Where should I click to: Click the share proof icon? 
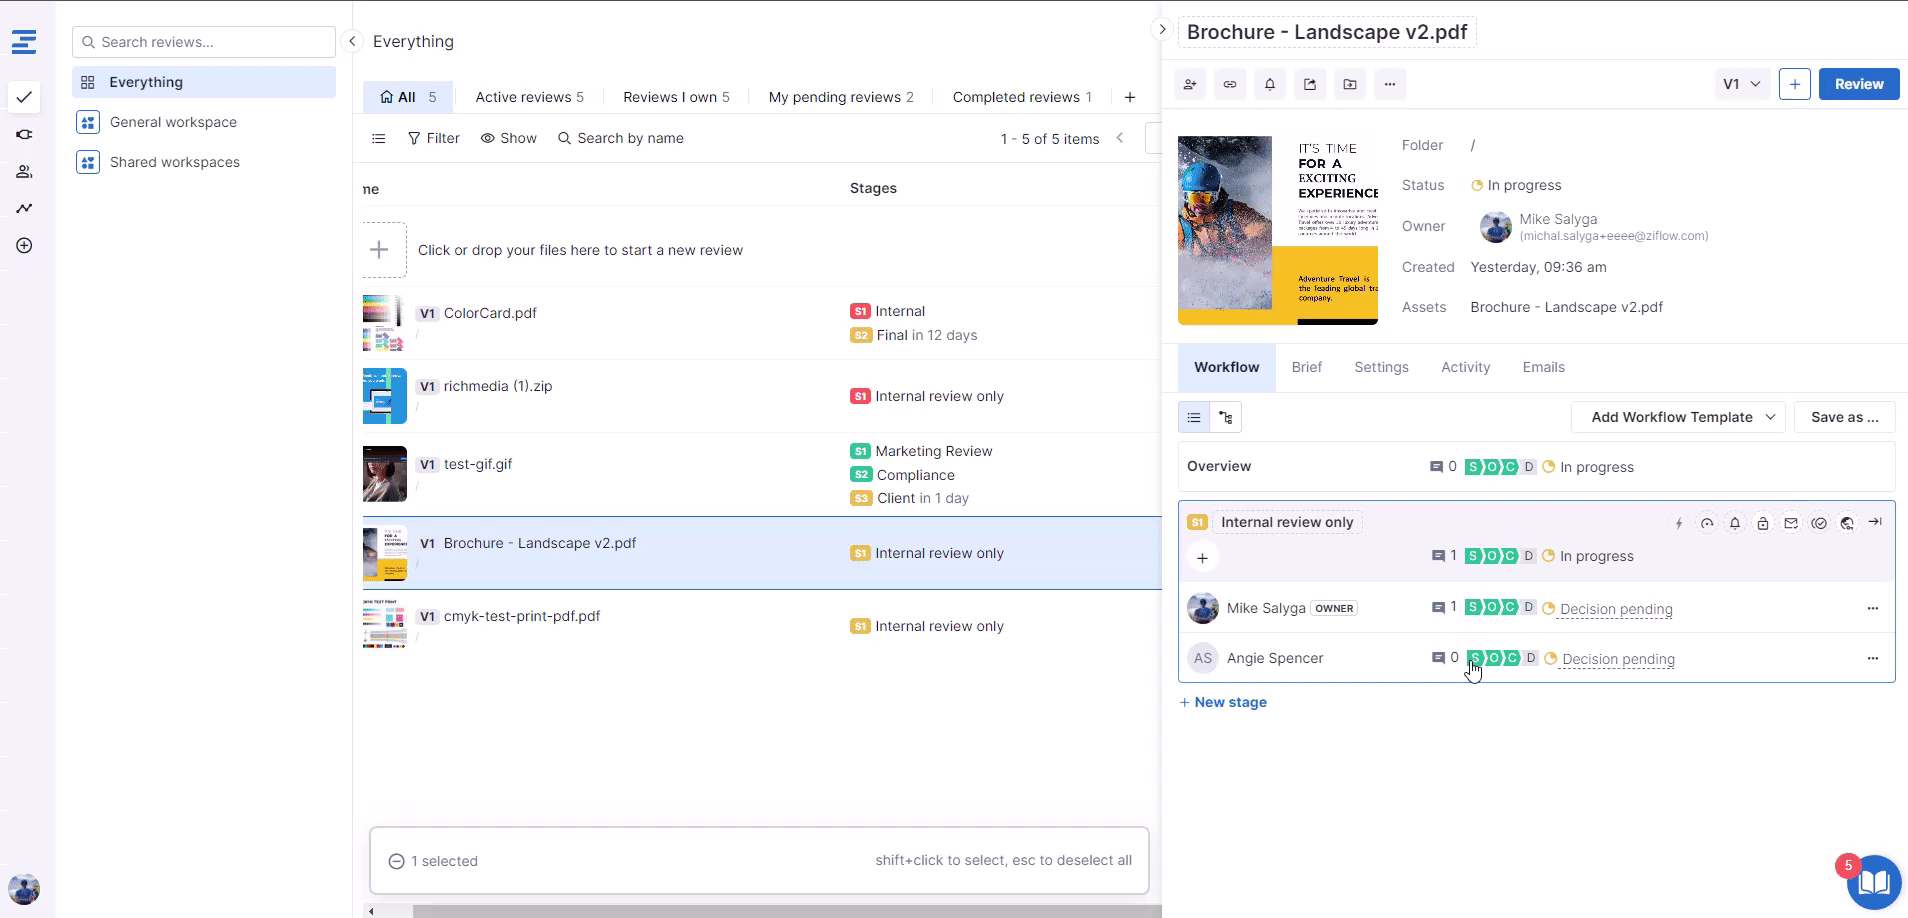click(x=1310, y=84)
